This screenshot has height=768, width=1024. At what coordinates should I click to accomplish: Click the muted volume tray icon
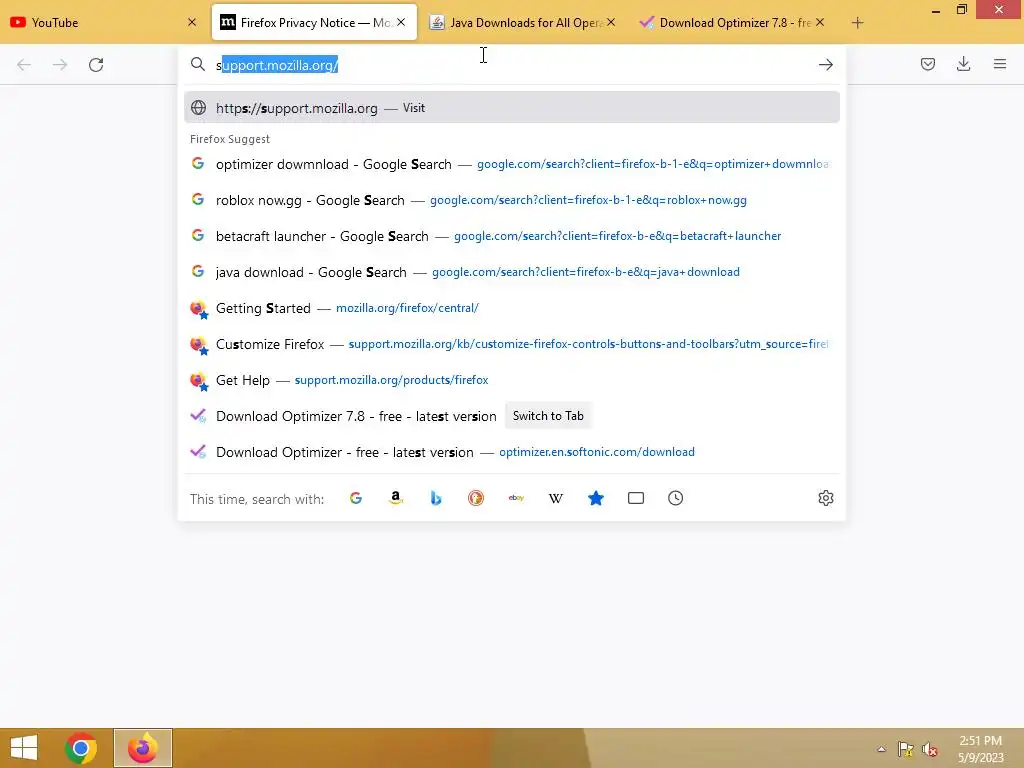pos(930,749)
